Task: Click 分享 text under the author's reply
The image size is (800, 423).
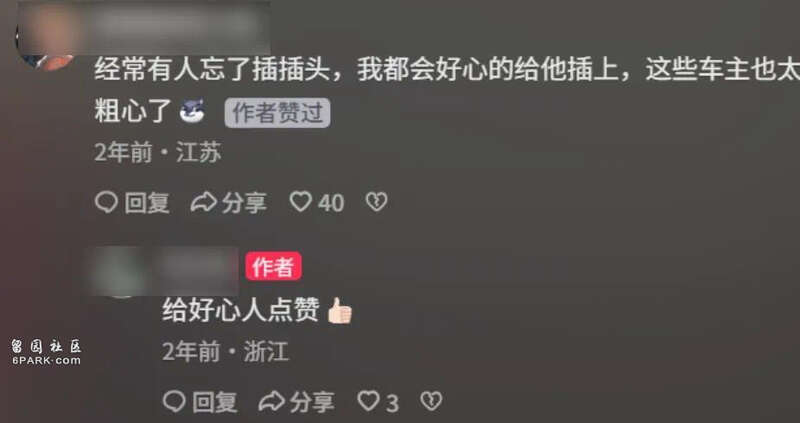Action: [312, 402]
